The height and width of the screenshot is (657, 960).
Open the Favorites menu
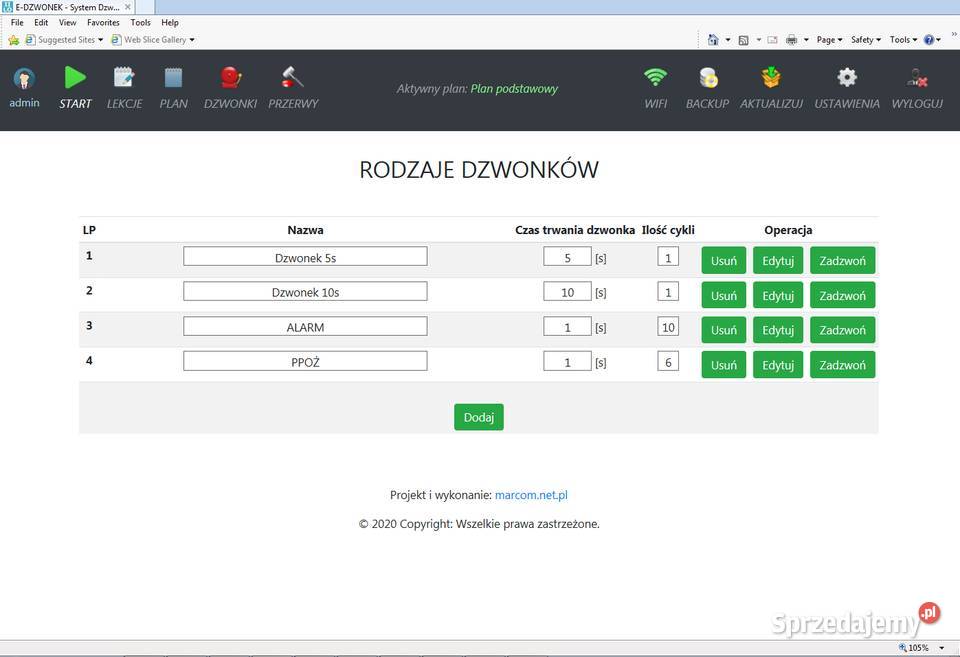click(103, 22)
